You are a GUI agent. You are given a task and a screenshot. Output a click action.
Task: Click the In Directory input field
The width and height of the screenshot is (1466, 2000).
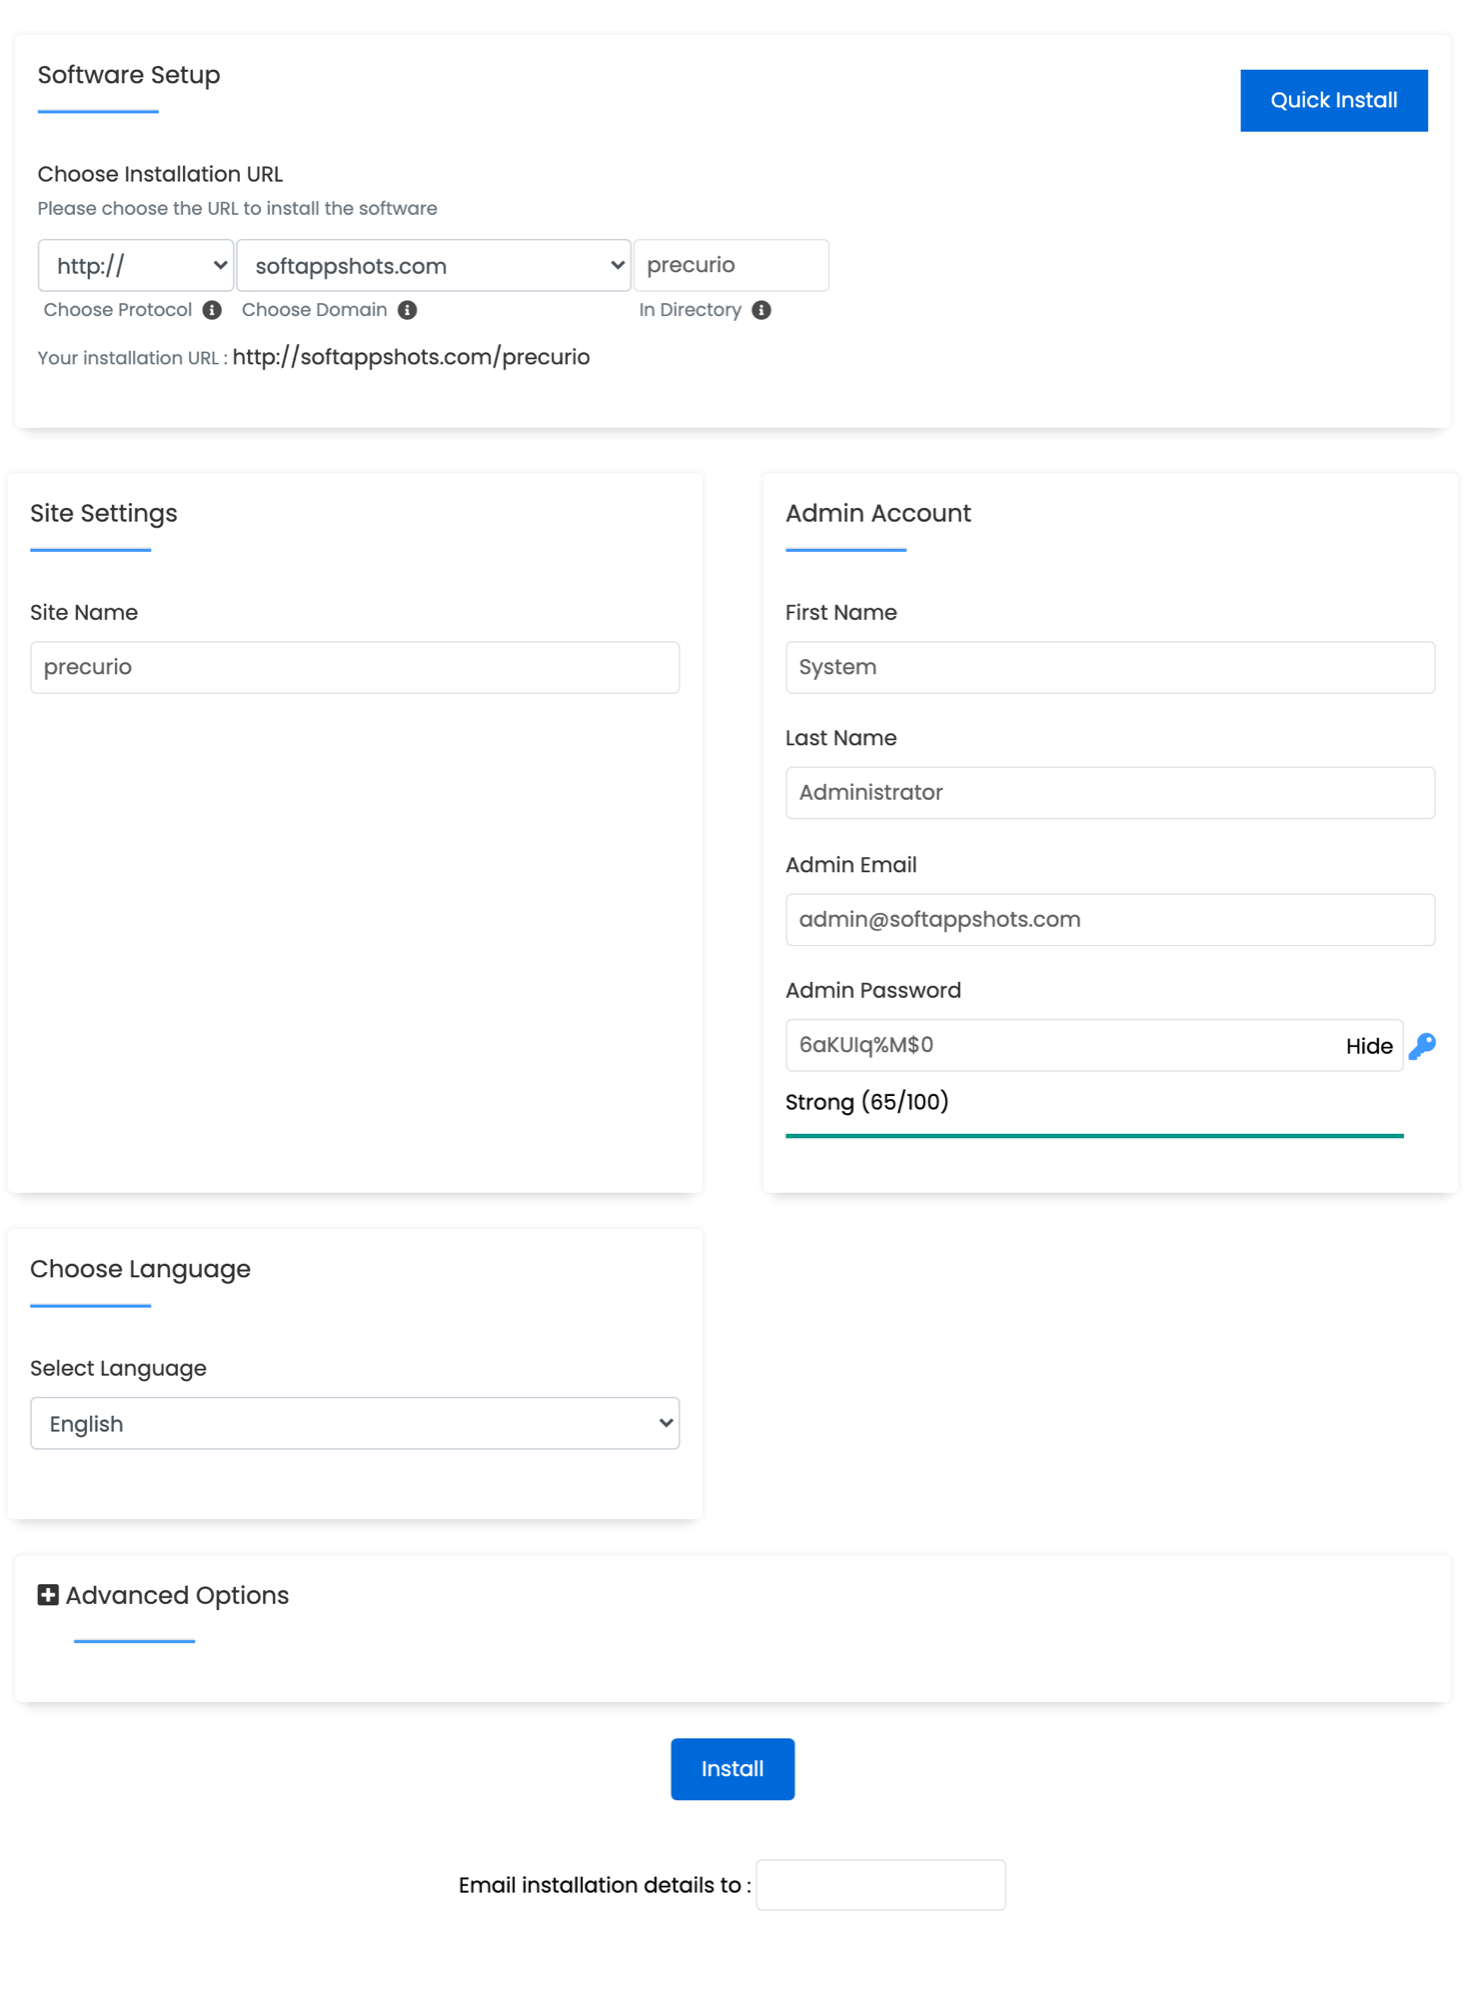point(731,265)
